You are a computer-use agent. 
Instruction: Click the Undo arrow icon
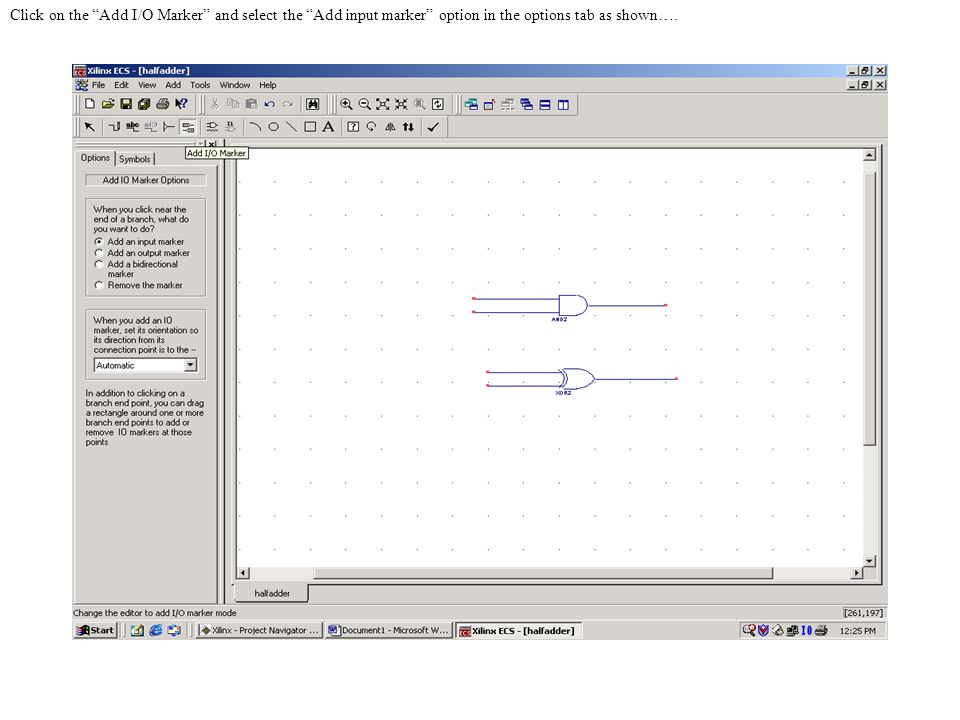click(x=269, y=104)
